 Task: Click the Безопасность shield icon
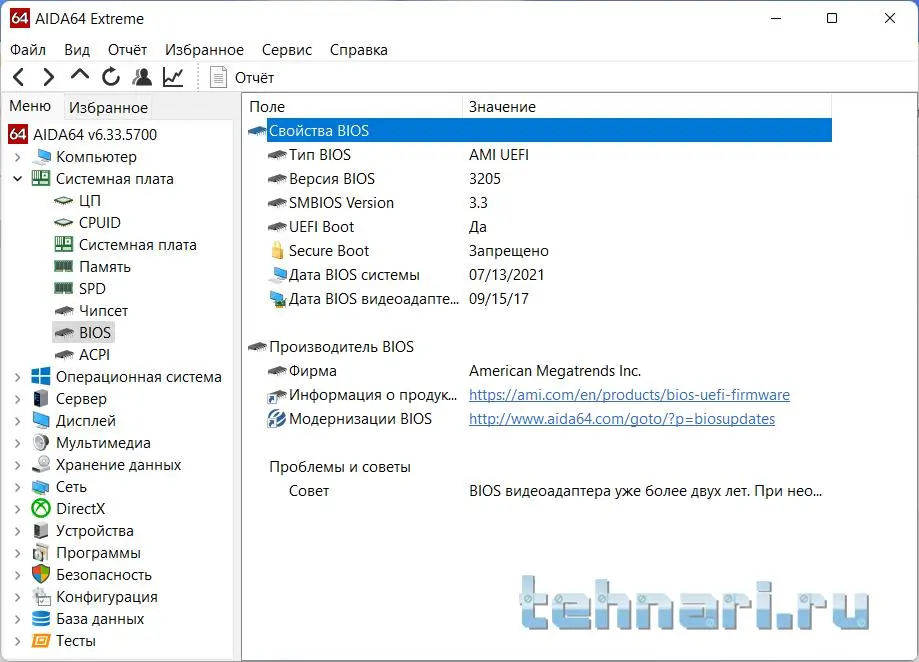tap(41, 575)
